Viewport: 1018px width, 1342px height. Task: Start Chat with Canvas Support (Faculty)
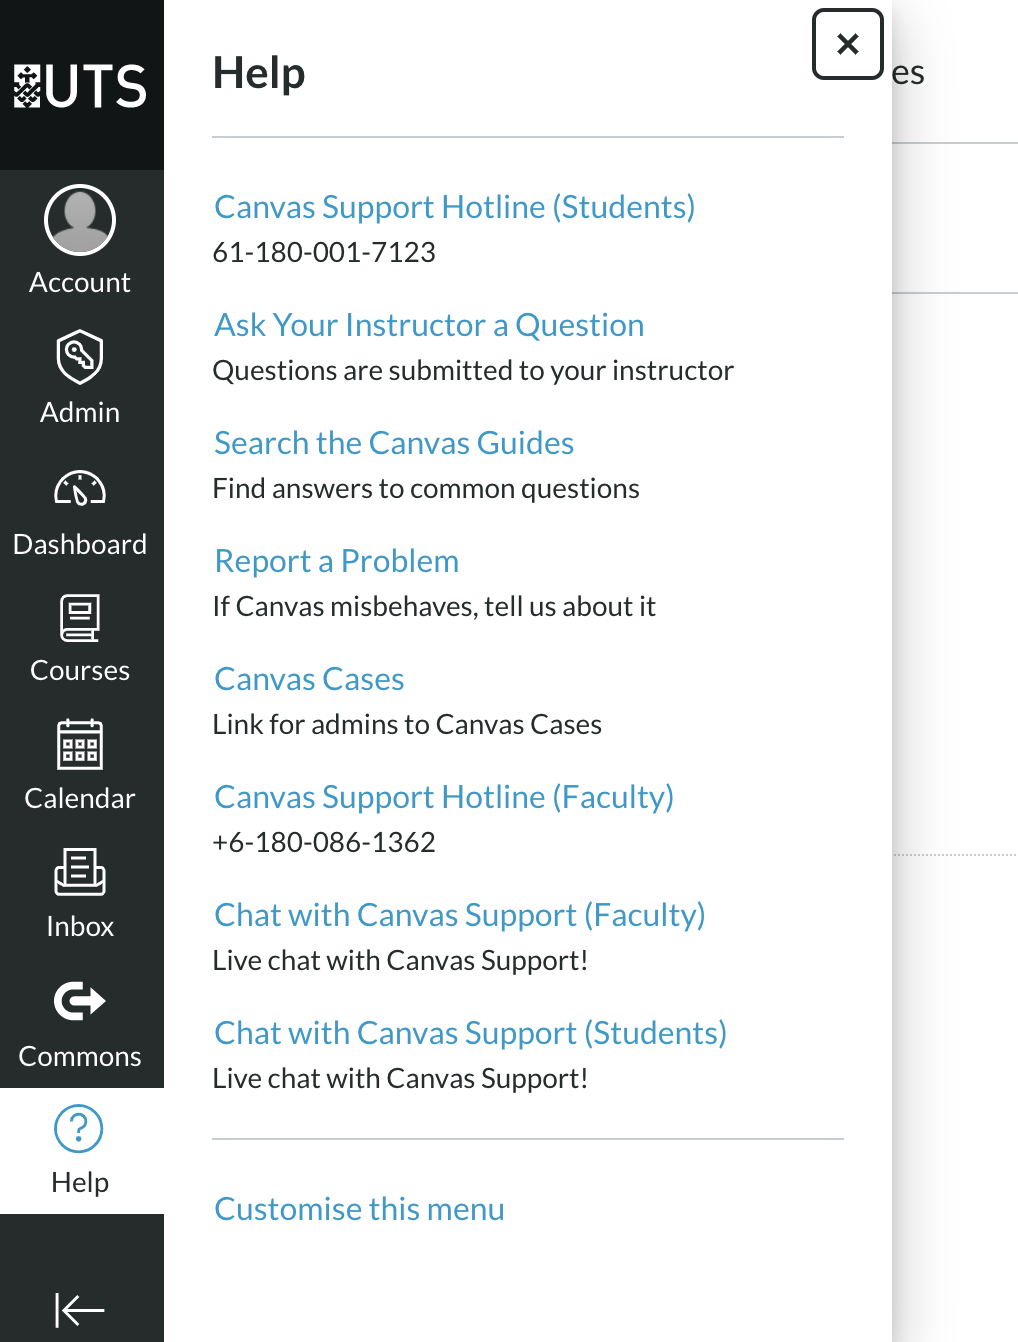click(x=460, y=915)
